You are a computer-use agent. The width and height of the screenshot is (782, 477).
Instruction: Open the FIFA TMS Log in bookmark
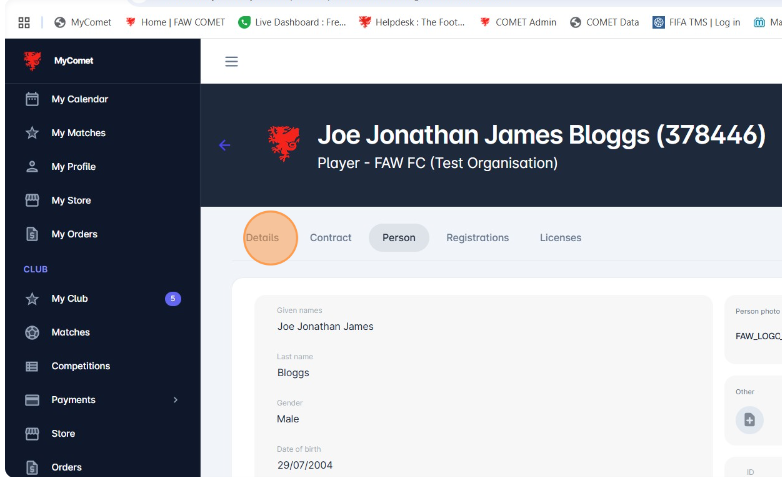(x=696, y=22)
